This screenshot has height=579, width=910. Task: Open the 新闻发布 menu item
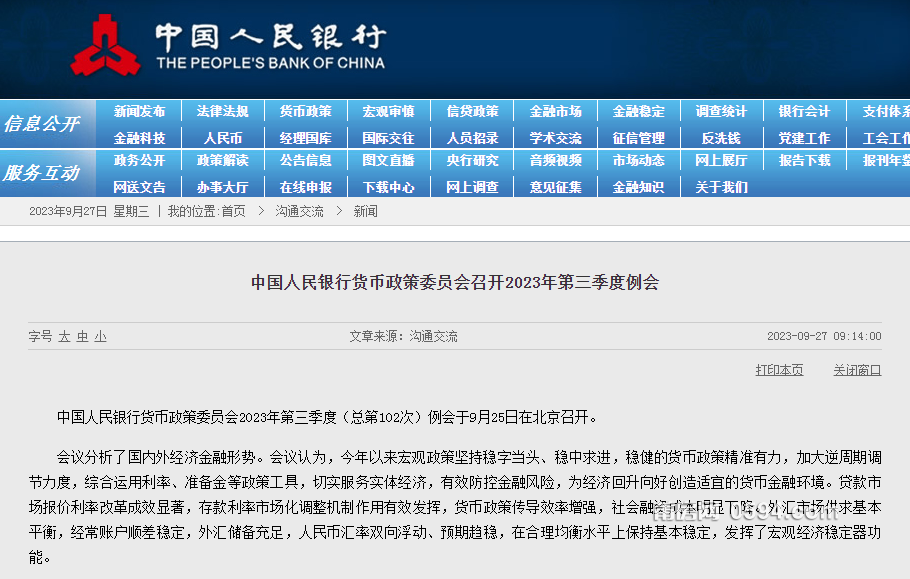139,111
